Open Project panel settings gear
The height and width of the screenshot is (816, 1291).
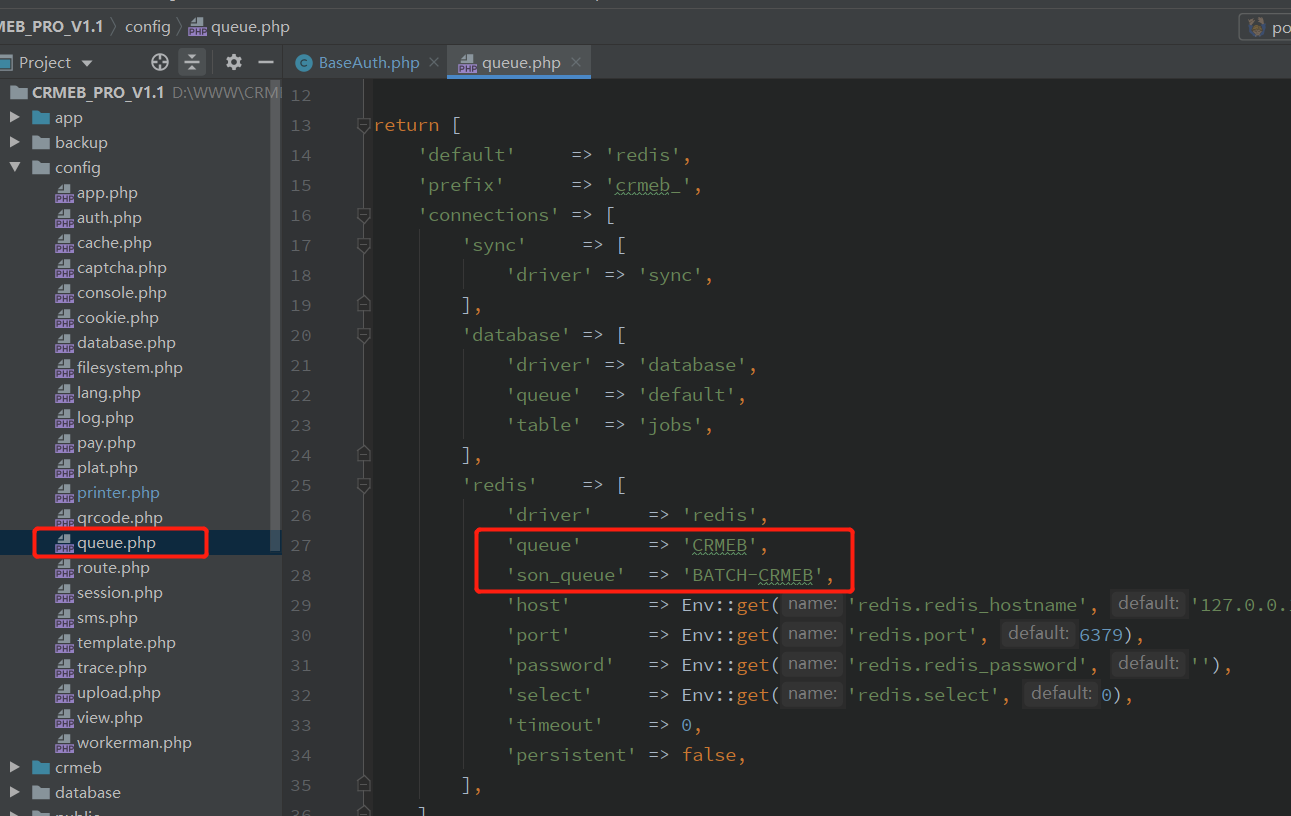coord(234,62)
